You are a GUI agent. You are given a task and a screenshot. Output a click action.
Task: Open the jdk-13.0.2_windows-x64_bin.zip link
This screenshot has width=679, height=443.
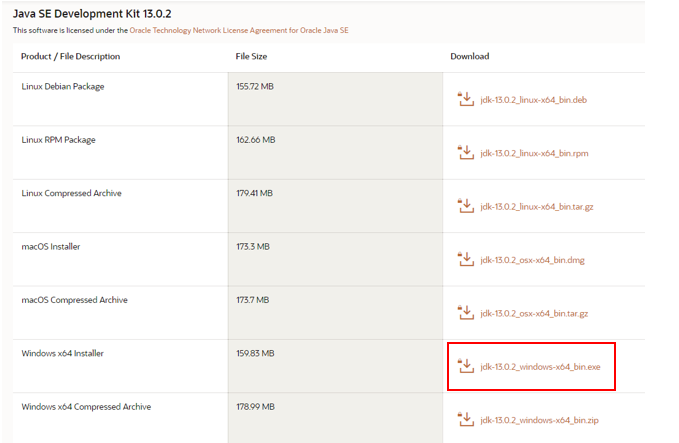540,420
